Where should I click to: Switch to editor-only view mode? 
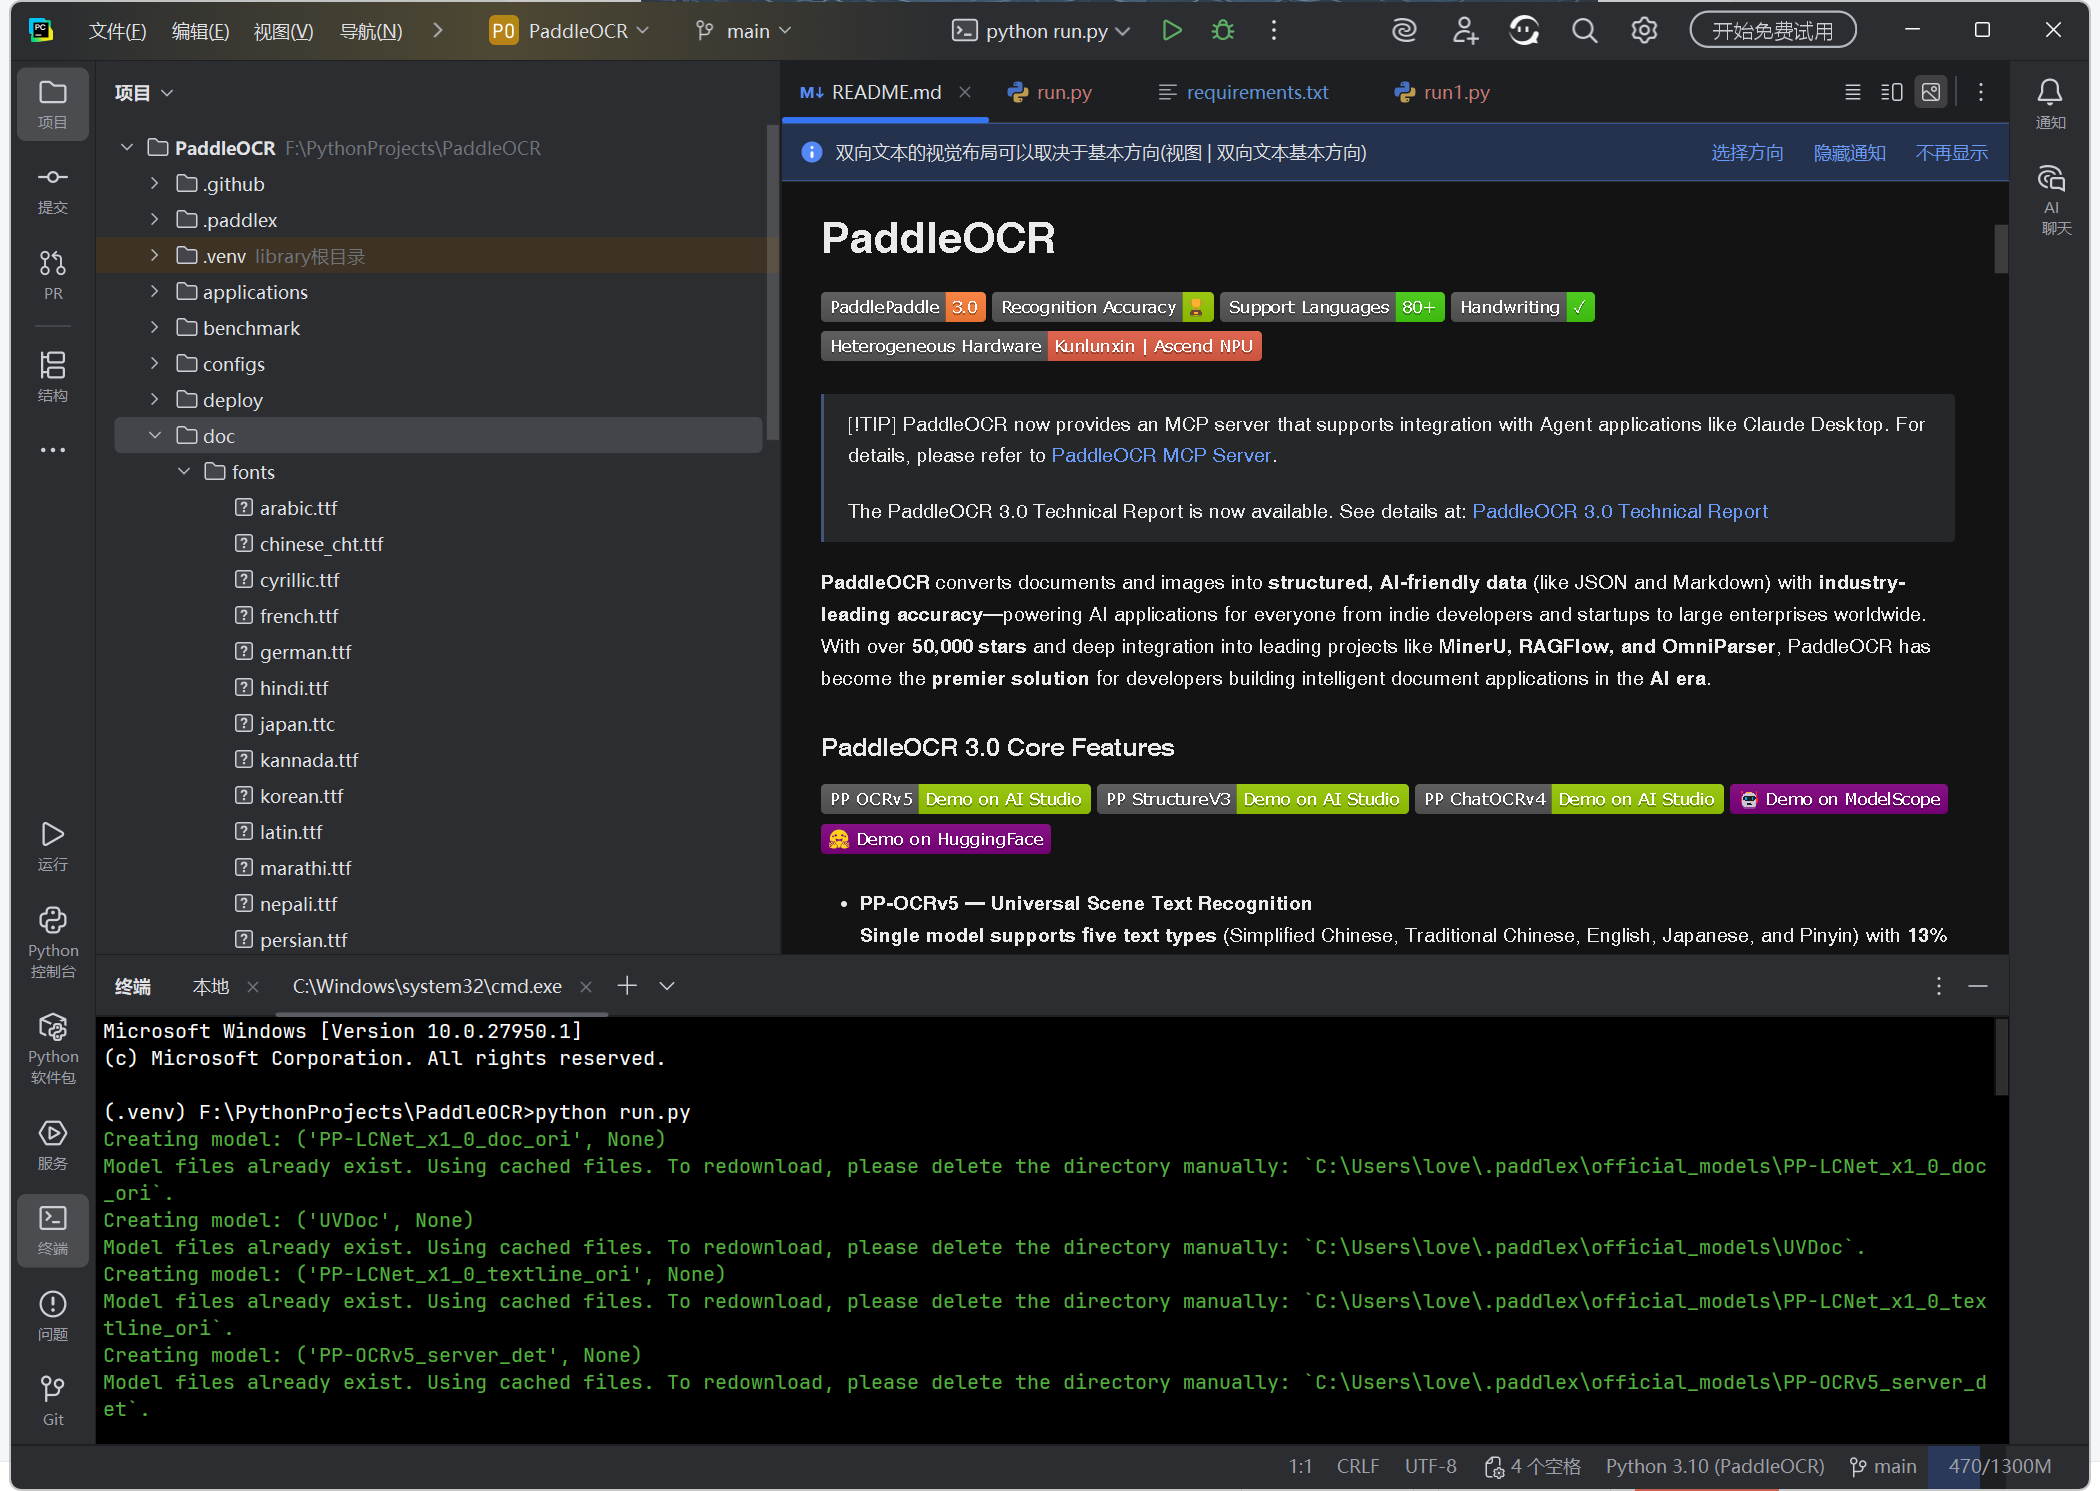tap(1853, 92)
